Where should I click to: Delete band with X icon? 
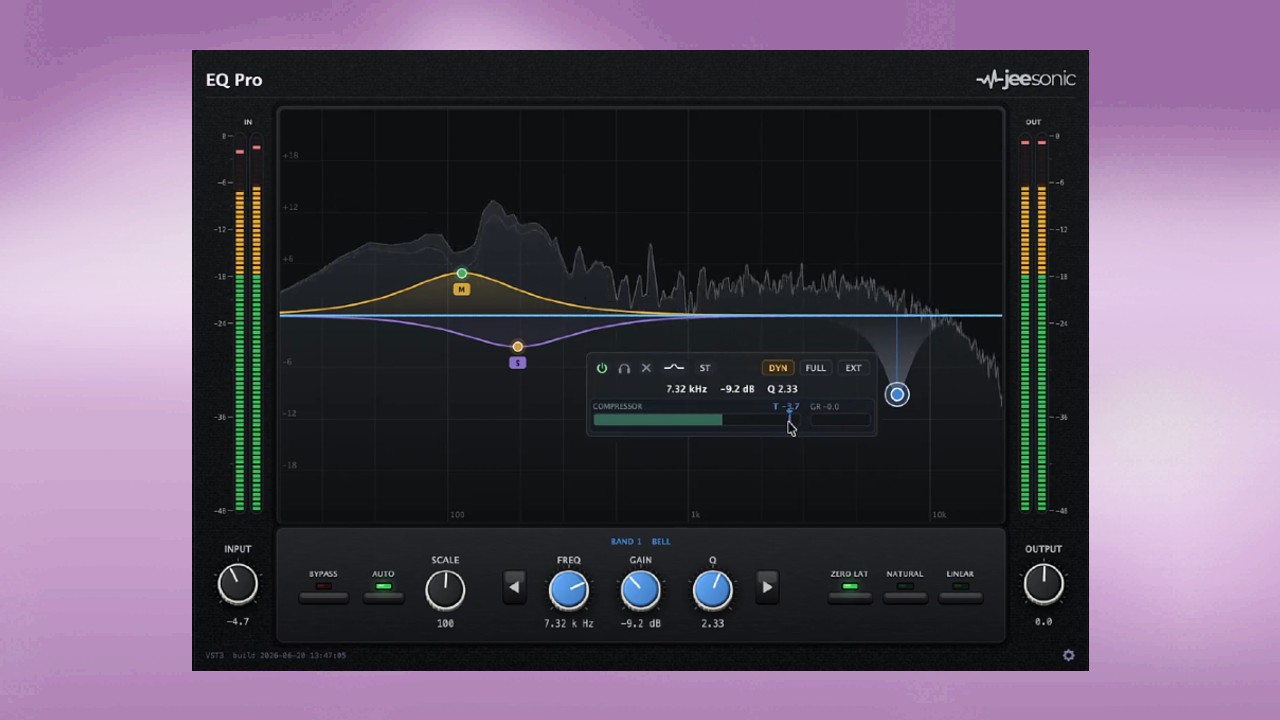646,368
